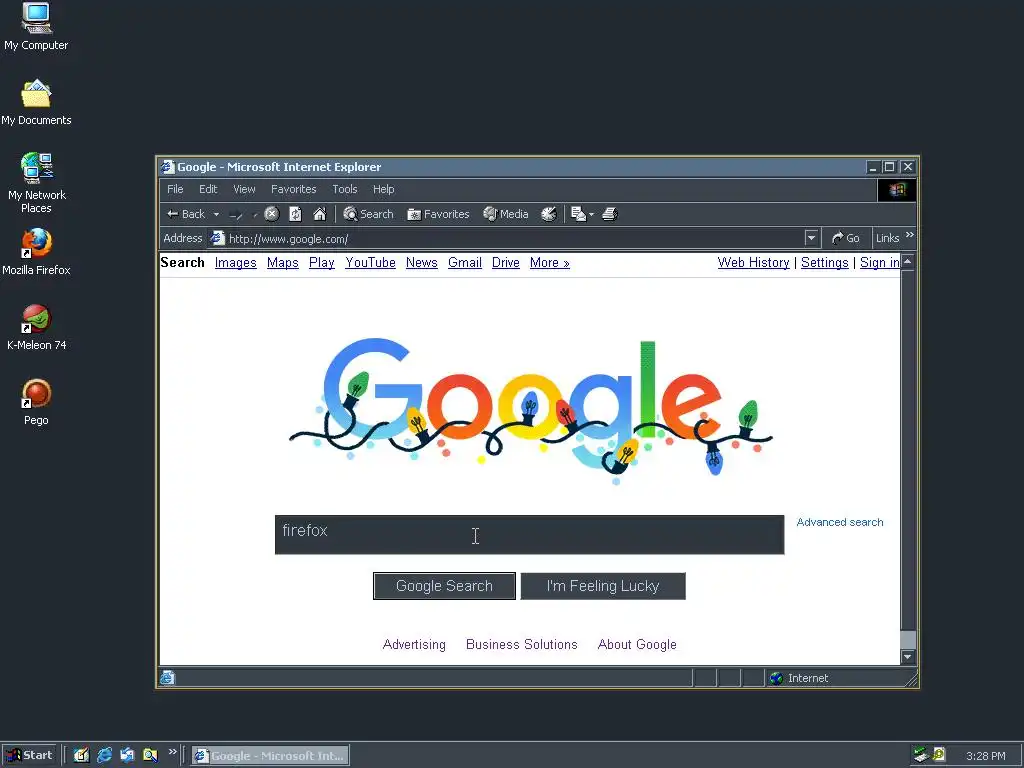This screenshot has width=1024, height=768.
Task: Click the search box containing firefox
Action: pyautogui.click(x=530, y=535)
